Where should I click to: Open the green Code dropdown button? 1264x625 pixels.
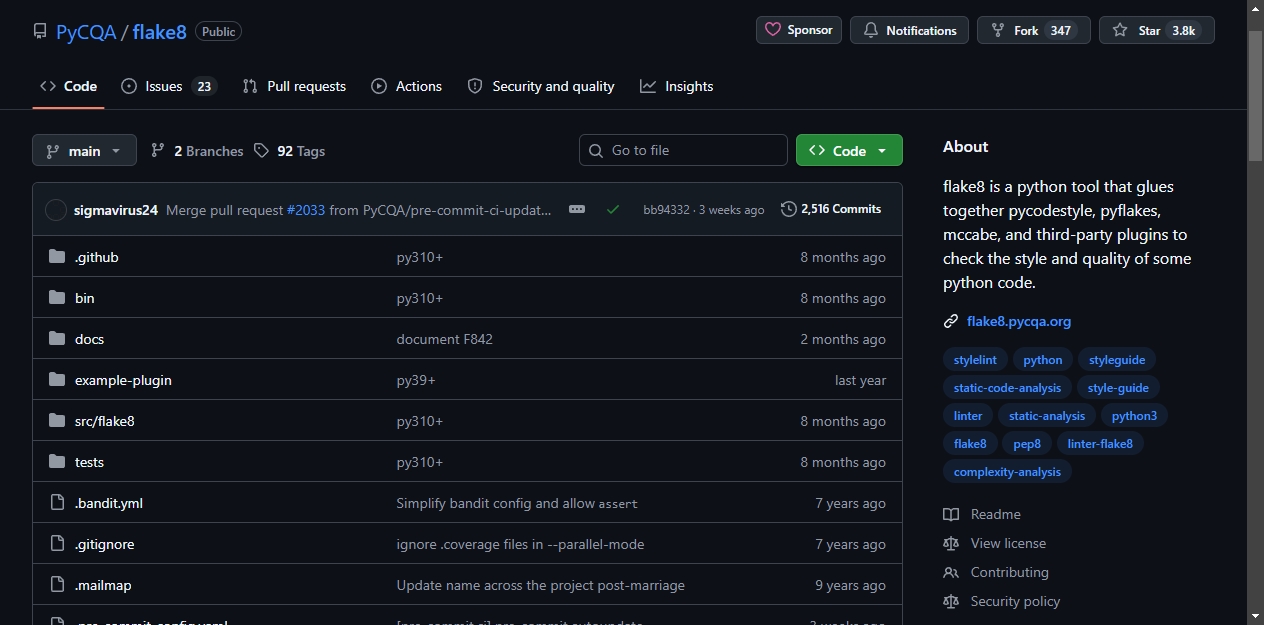(x=849, y=150)
